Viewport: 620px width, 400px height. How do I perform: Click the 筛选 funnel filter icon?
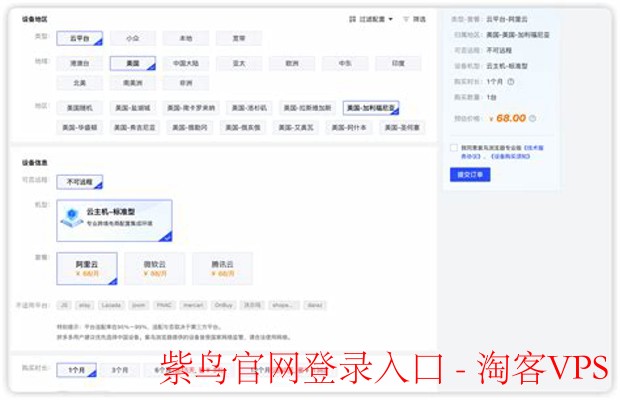click(x=406, y=19)
